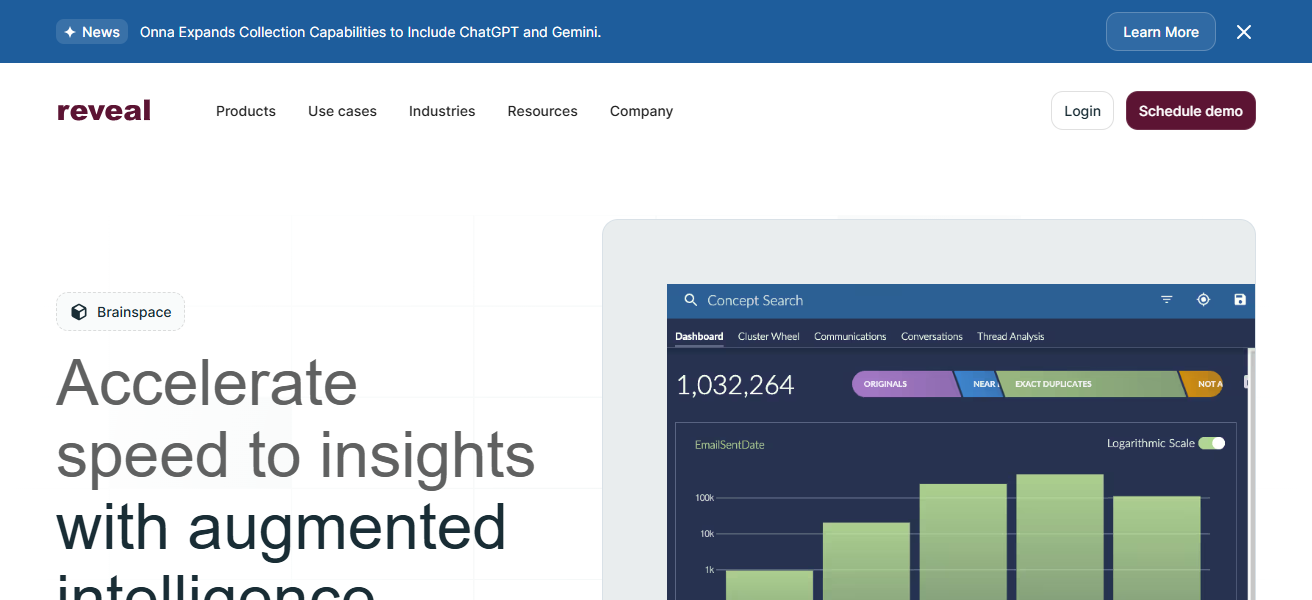
Task: Click the EmailSentDate chart label
Action: [x=730, y=445]
